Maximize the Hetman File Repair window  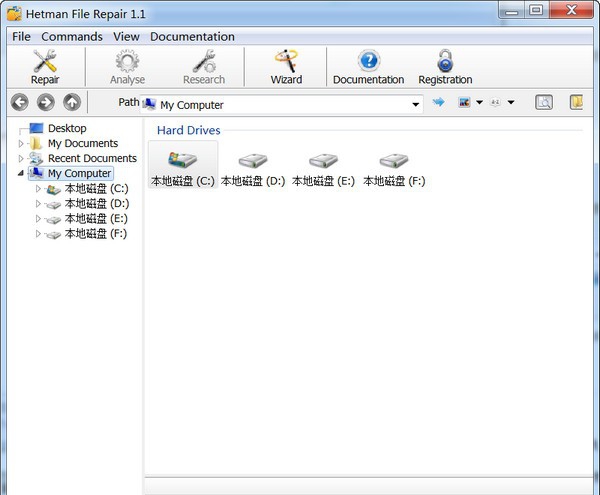(536, 10)
